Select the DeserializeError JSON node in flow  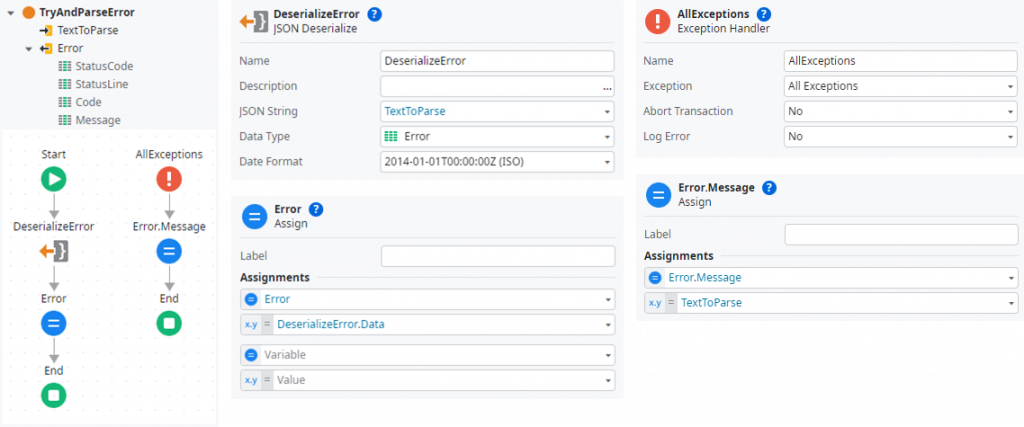pyautogui.click(x=54, y=251)
